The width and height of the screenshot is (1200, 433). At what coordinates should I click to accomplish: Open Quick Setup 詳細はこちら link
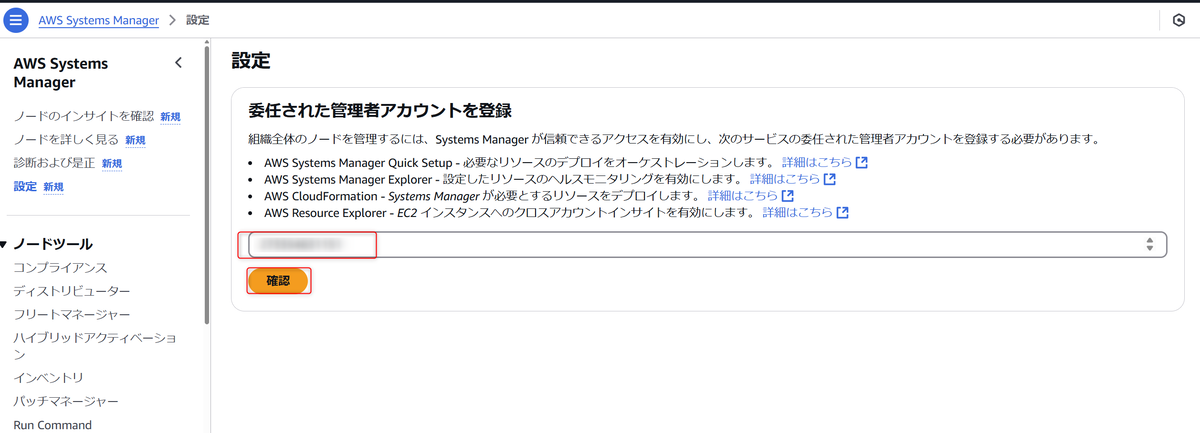pos(817,162)
